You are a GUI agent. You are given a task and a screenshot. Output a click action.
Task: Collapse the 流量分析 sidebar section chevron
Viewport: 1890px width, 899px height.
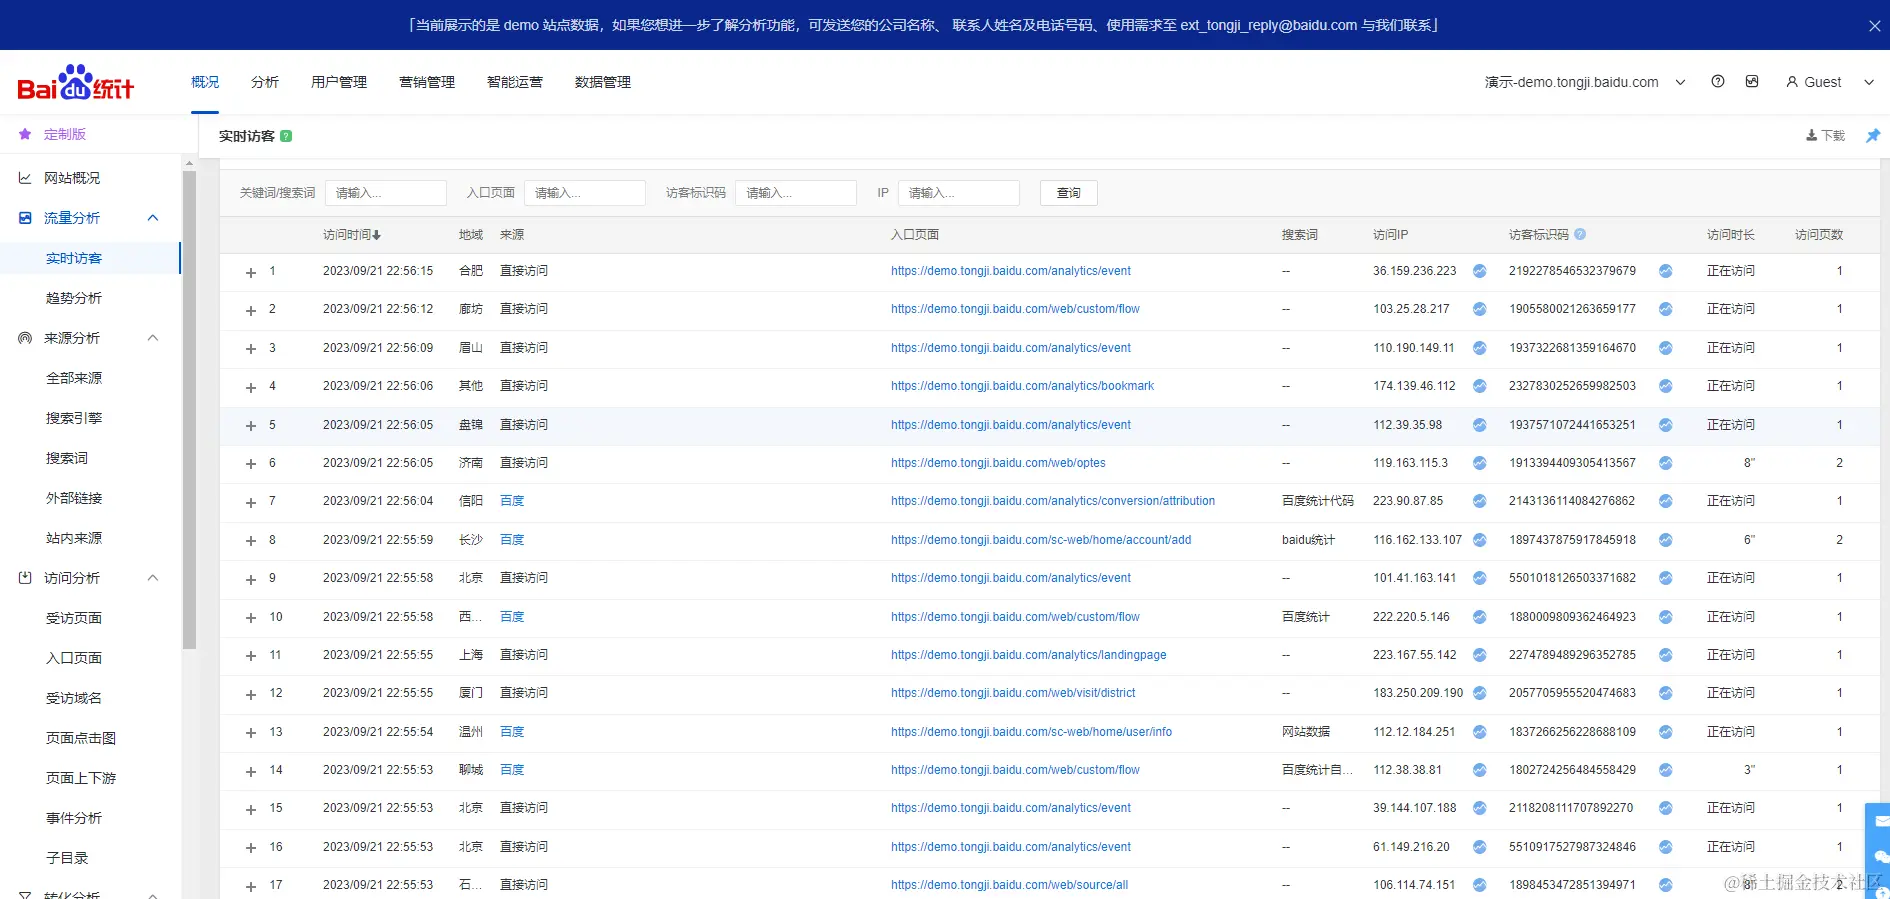point(153,218)
